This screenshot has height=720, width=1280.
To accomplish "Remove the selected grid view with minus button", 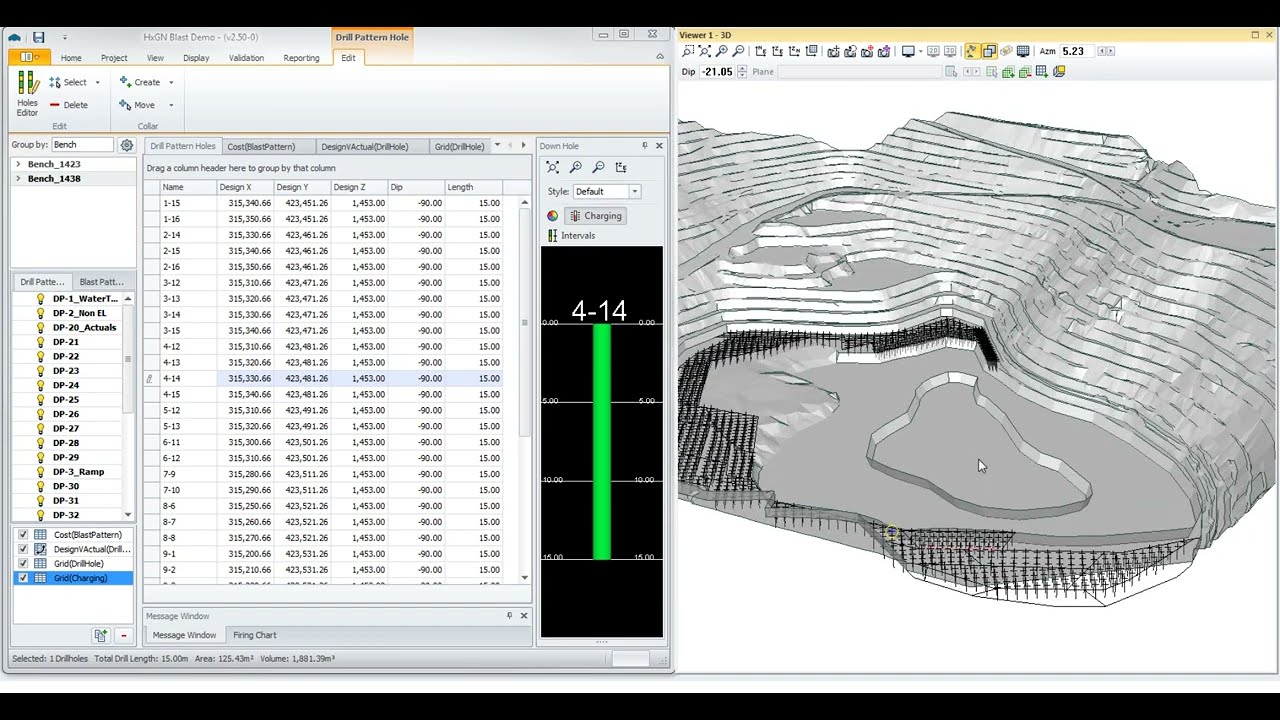I will (x=124, y=635).
